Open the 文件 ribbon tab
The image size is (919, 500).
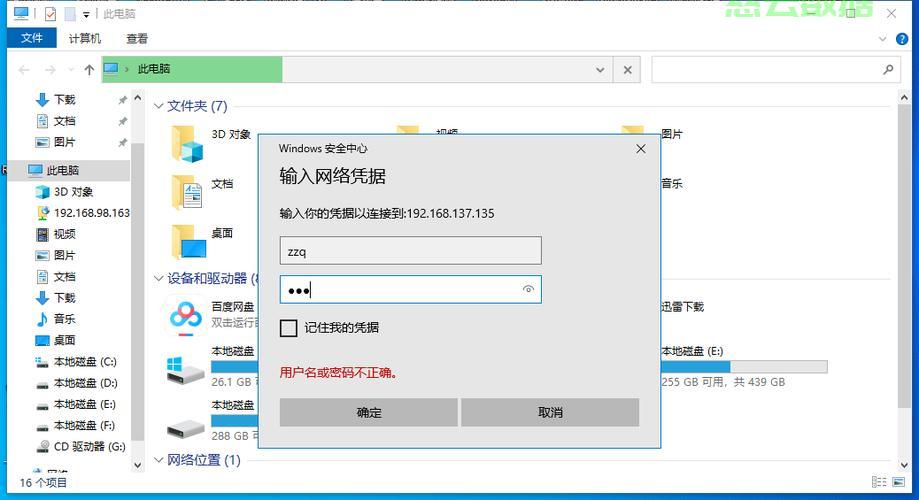(32, 38)
